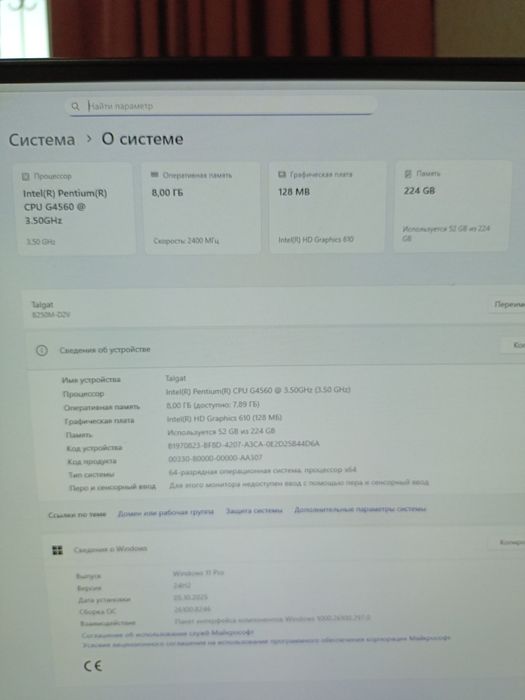Select product code 00330-80000-00000-AA307
The width and height of the screenshot is (525, 700).
click(215, 458)
